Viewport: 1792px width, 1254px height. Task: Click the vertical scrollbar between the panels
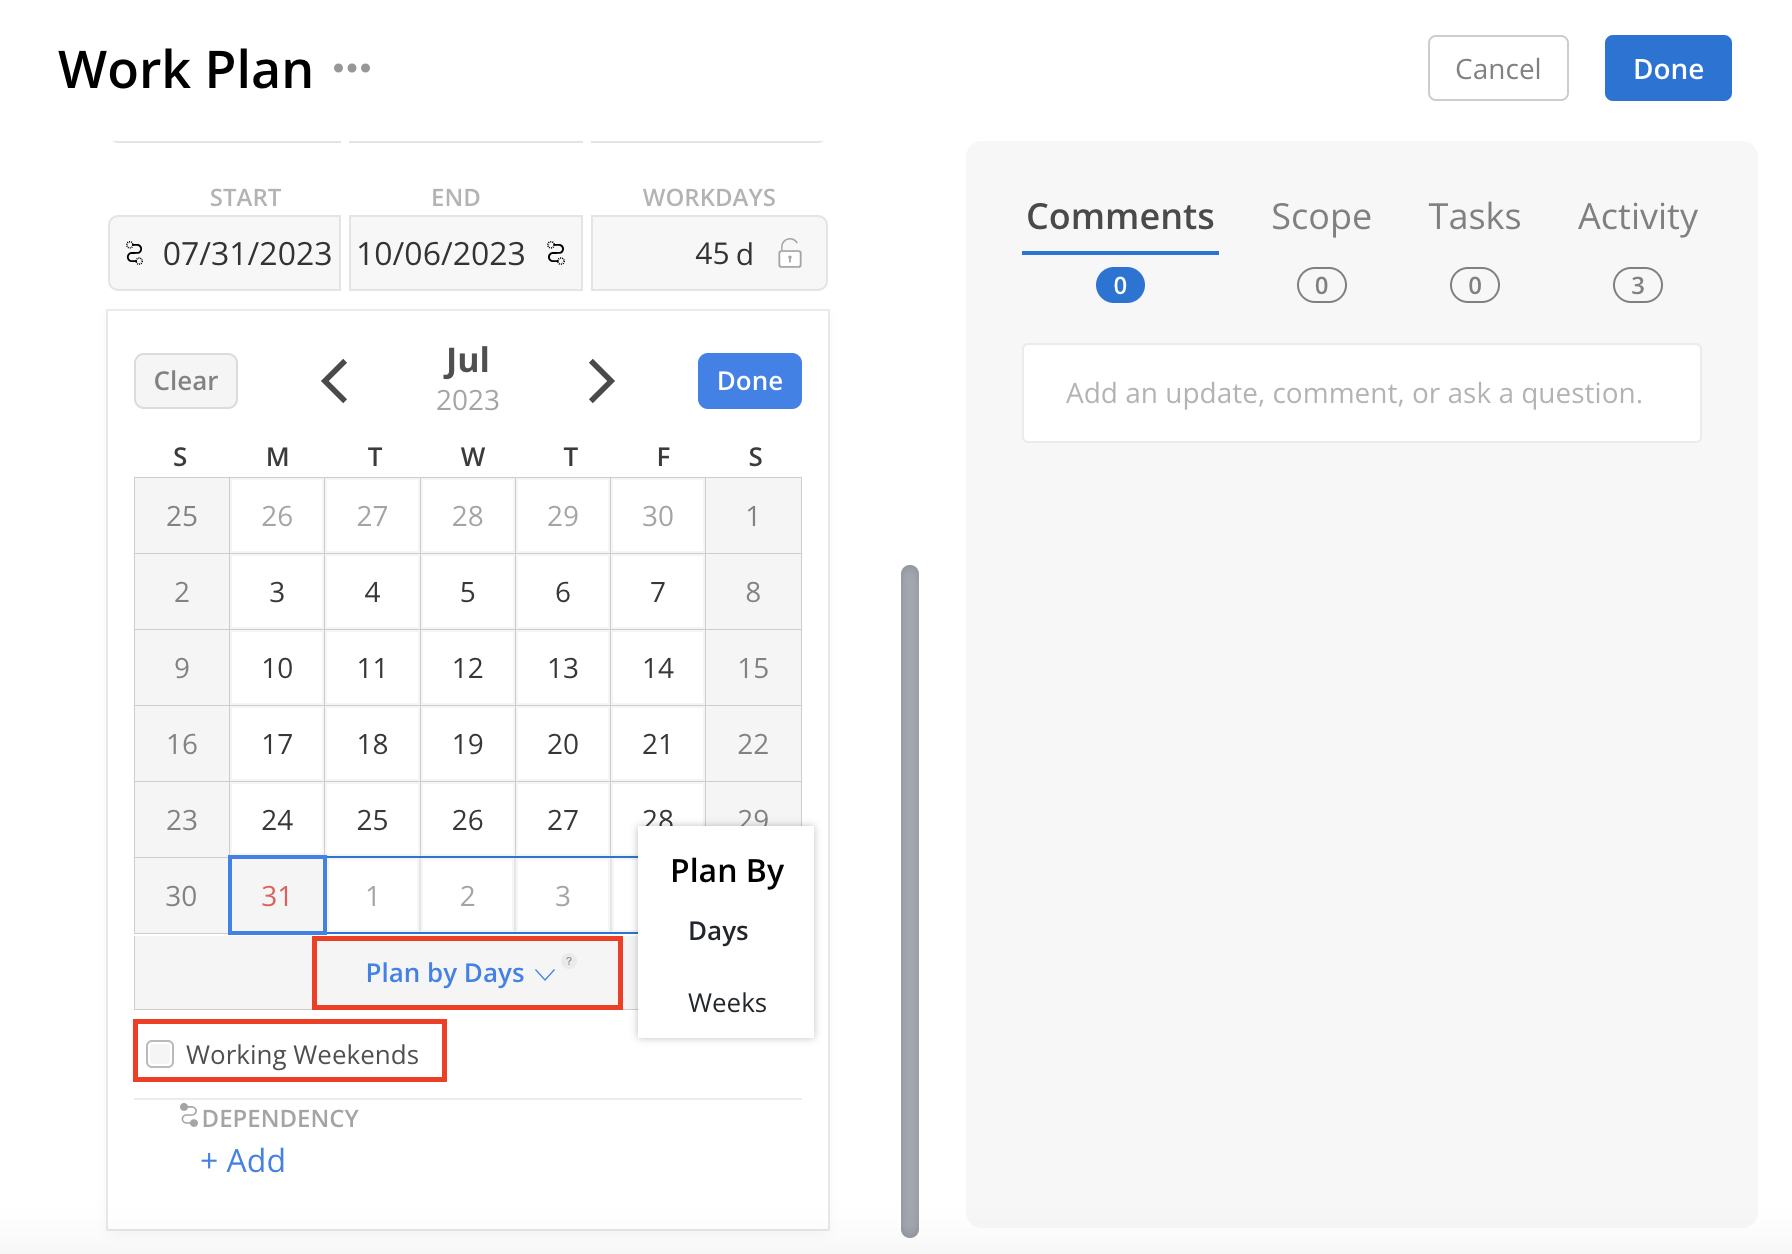(x=909, y=900)
